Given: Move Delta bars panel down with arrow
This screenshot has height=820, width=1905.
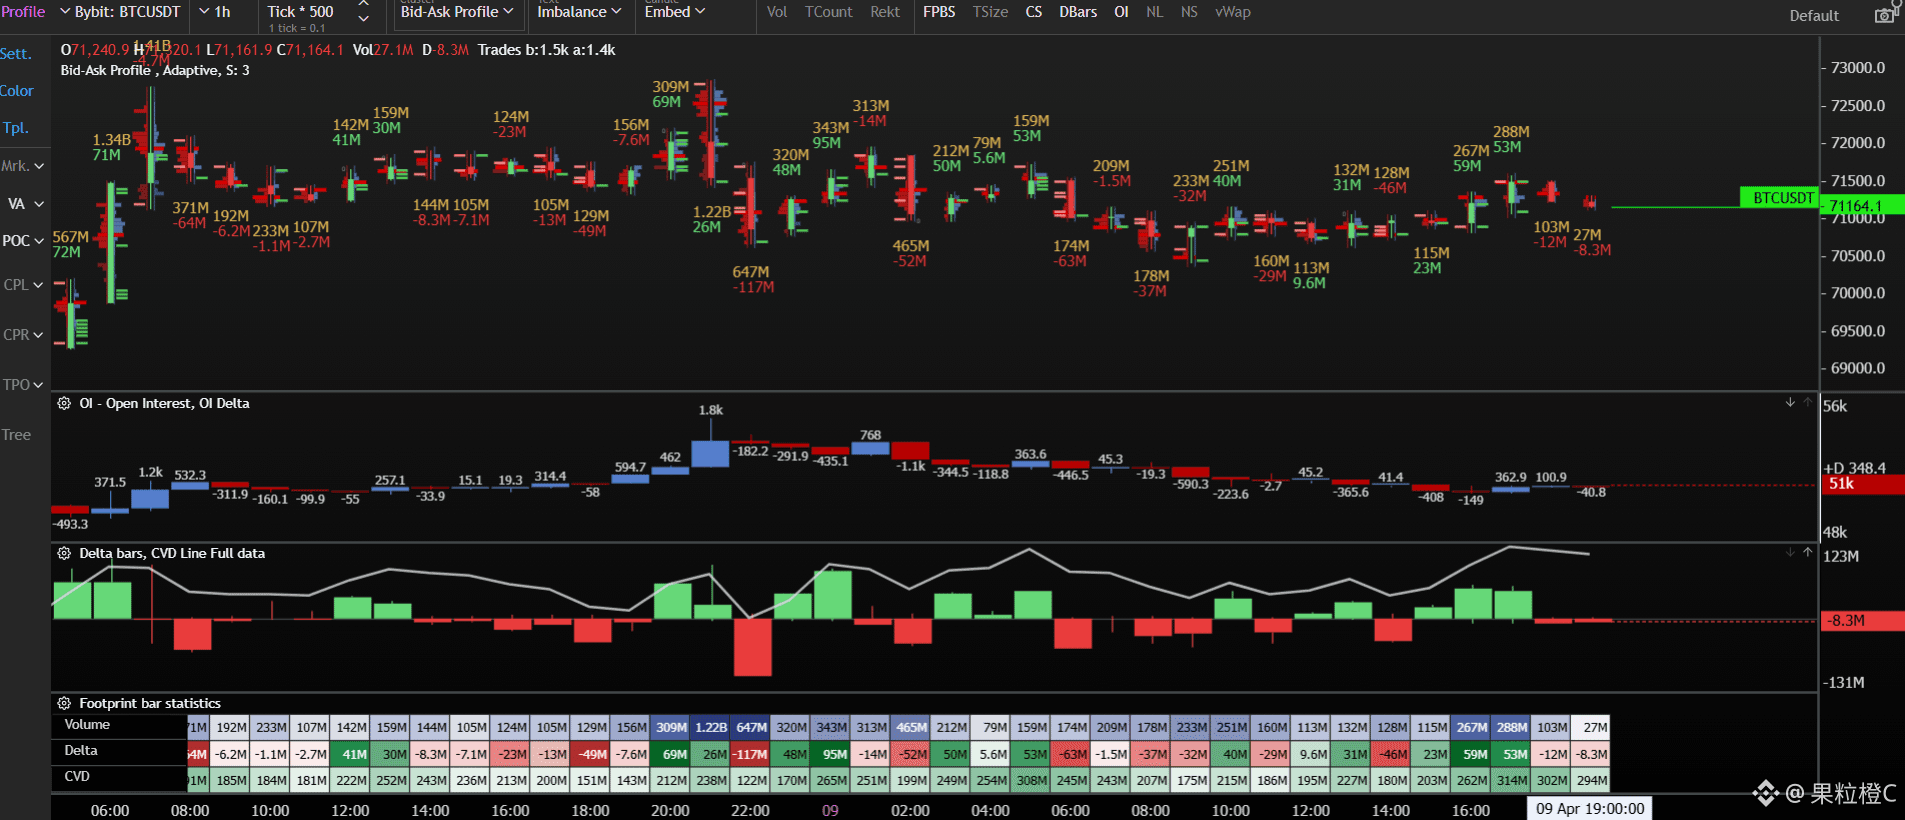Looking at the screenshot, I should pos(1790,552).
